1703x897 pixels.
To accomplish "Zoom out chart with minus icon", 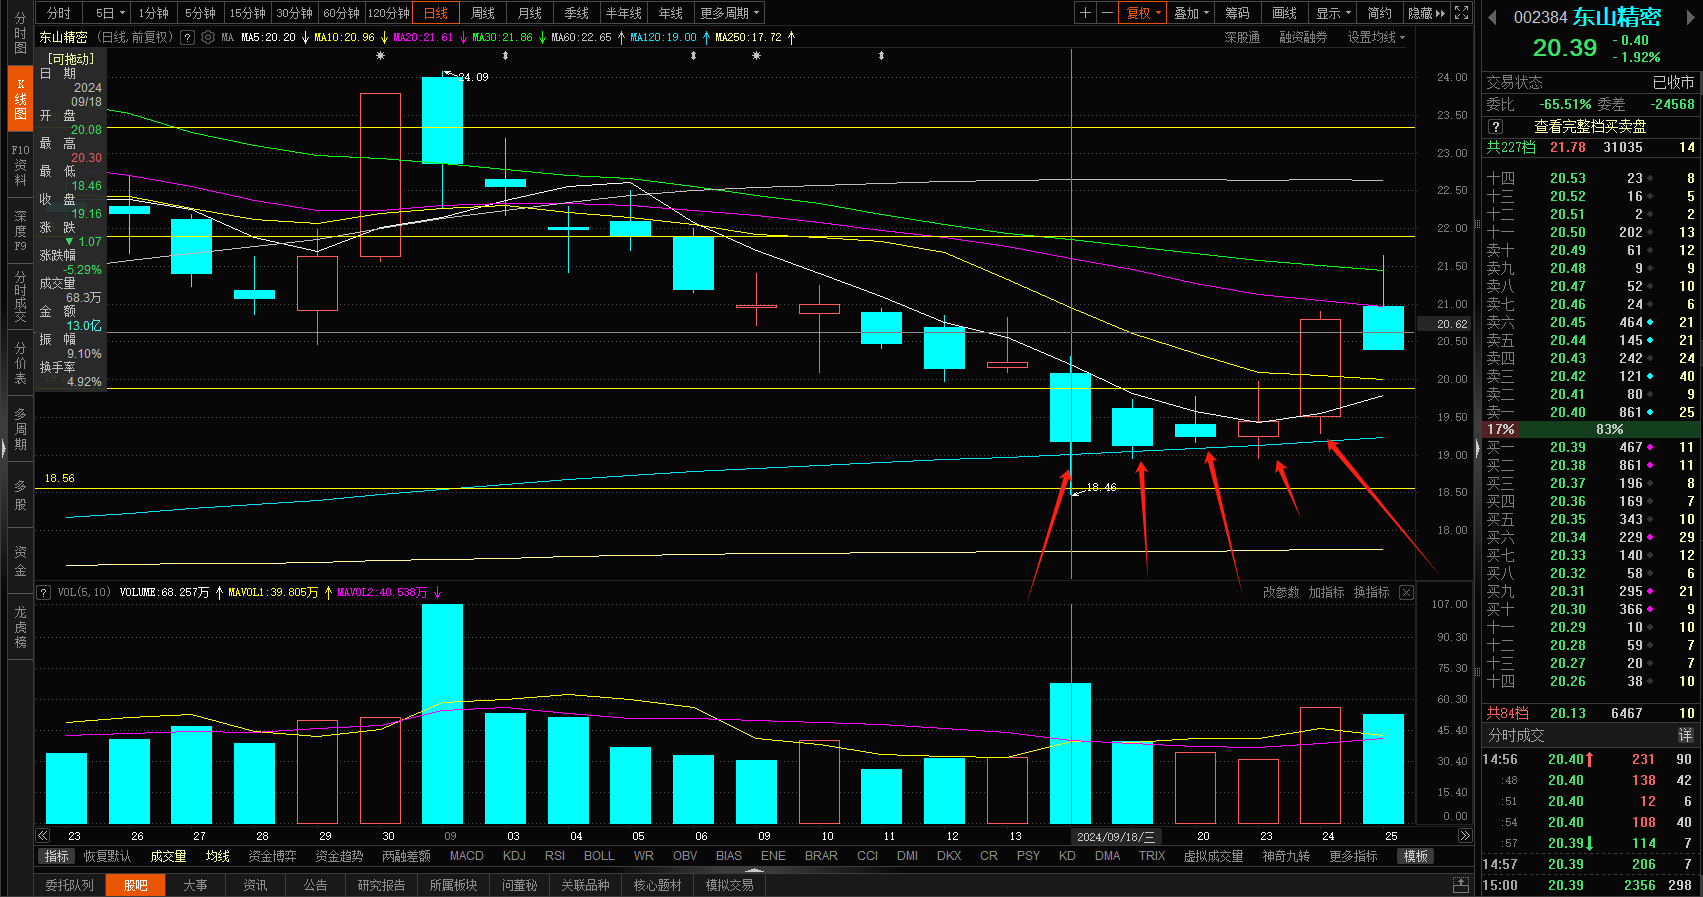I will pos(1107,13).
